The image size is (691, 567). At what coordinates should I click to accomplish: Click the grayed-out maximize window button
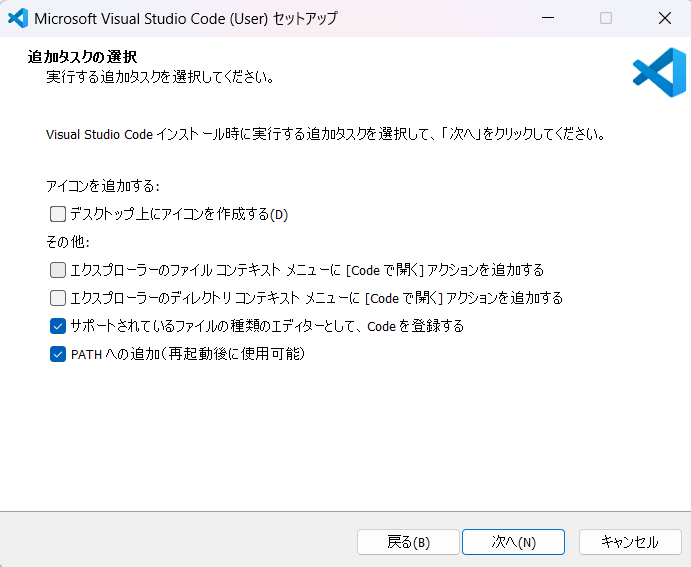606,18
